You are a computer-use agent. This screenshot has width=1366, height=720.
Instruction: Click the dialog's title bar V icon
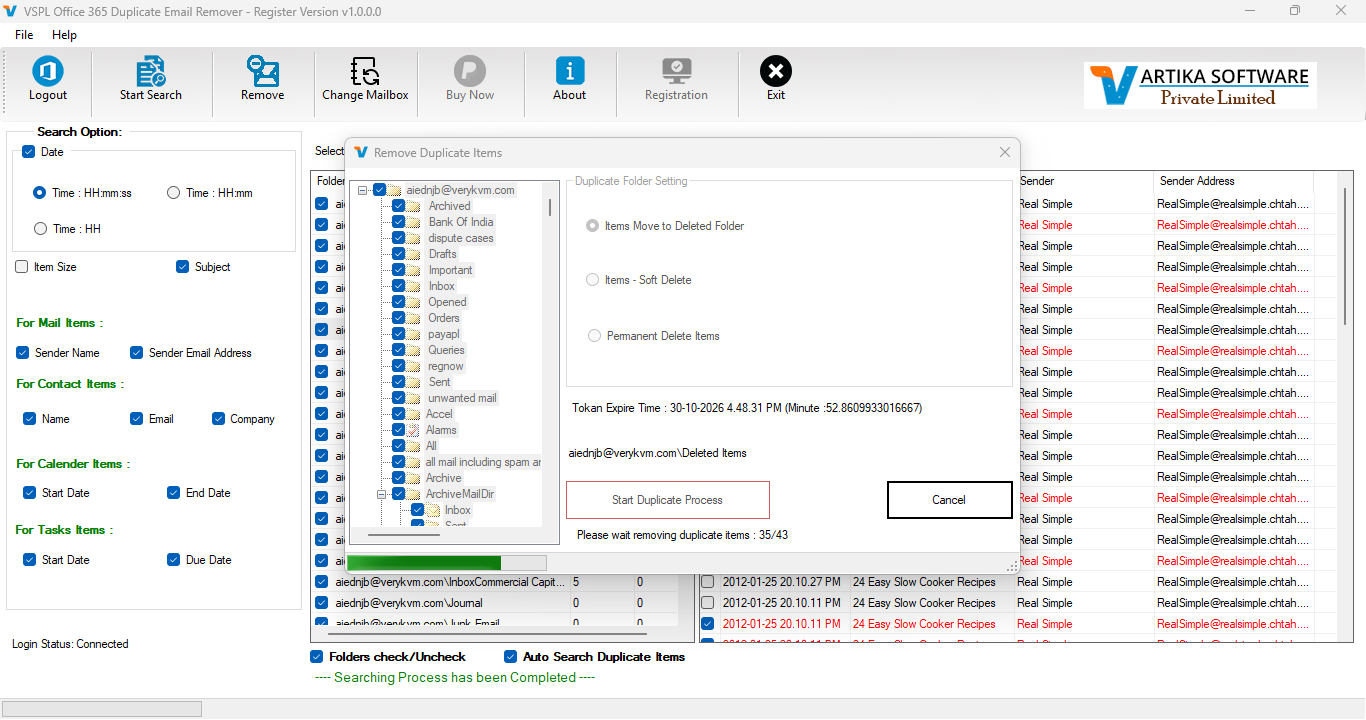[361, 152]
